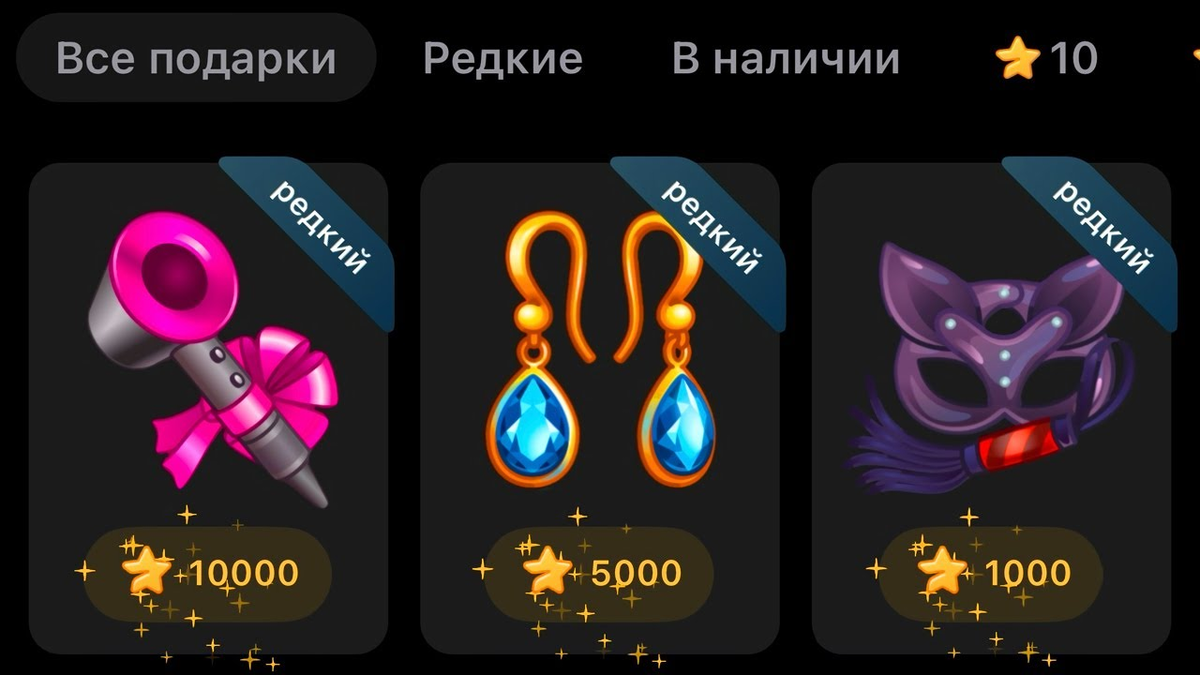Open the В наличии tab
The height and width of the screenshot is (675, 1200).
[786, 58]
